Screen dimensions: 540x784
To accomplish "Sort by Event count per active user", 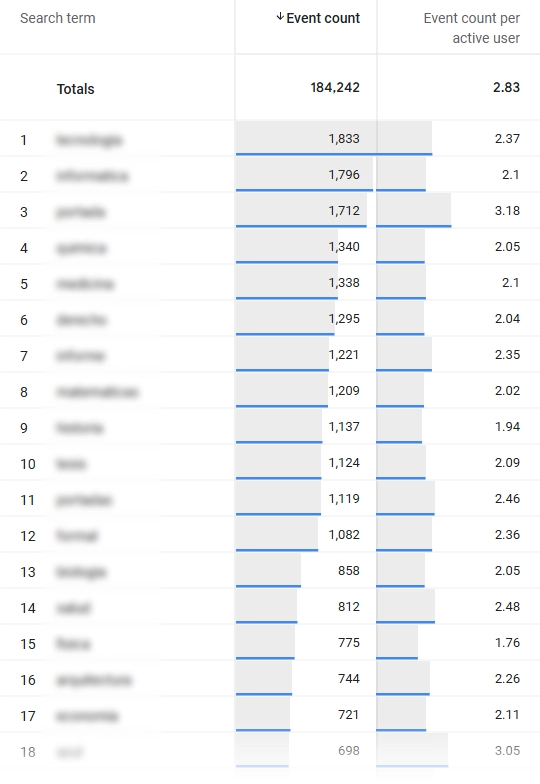I will tap(471, 28).
